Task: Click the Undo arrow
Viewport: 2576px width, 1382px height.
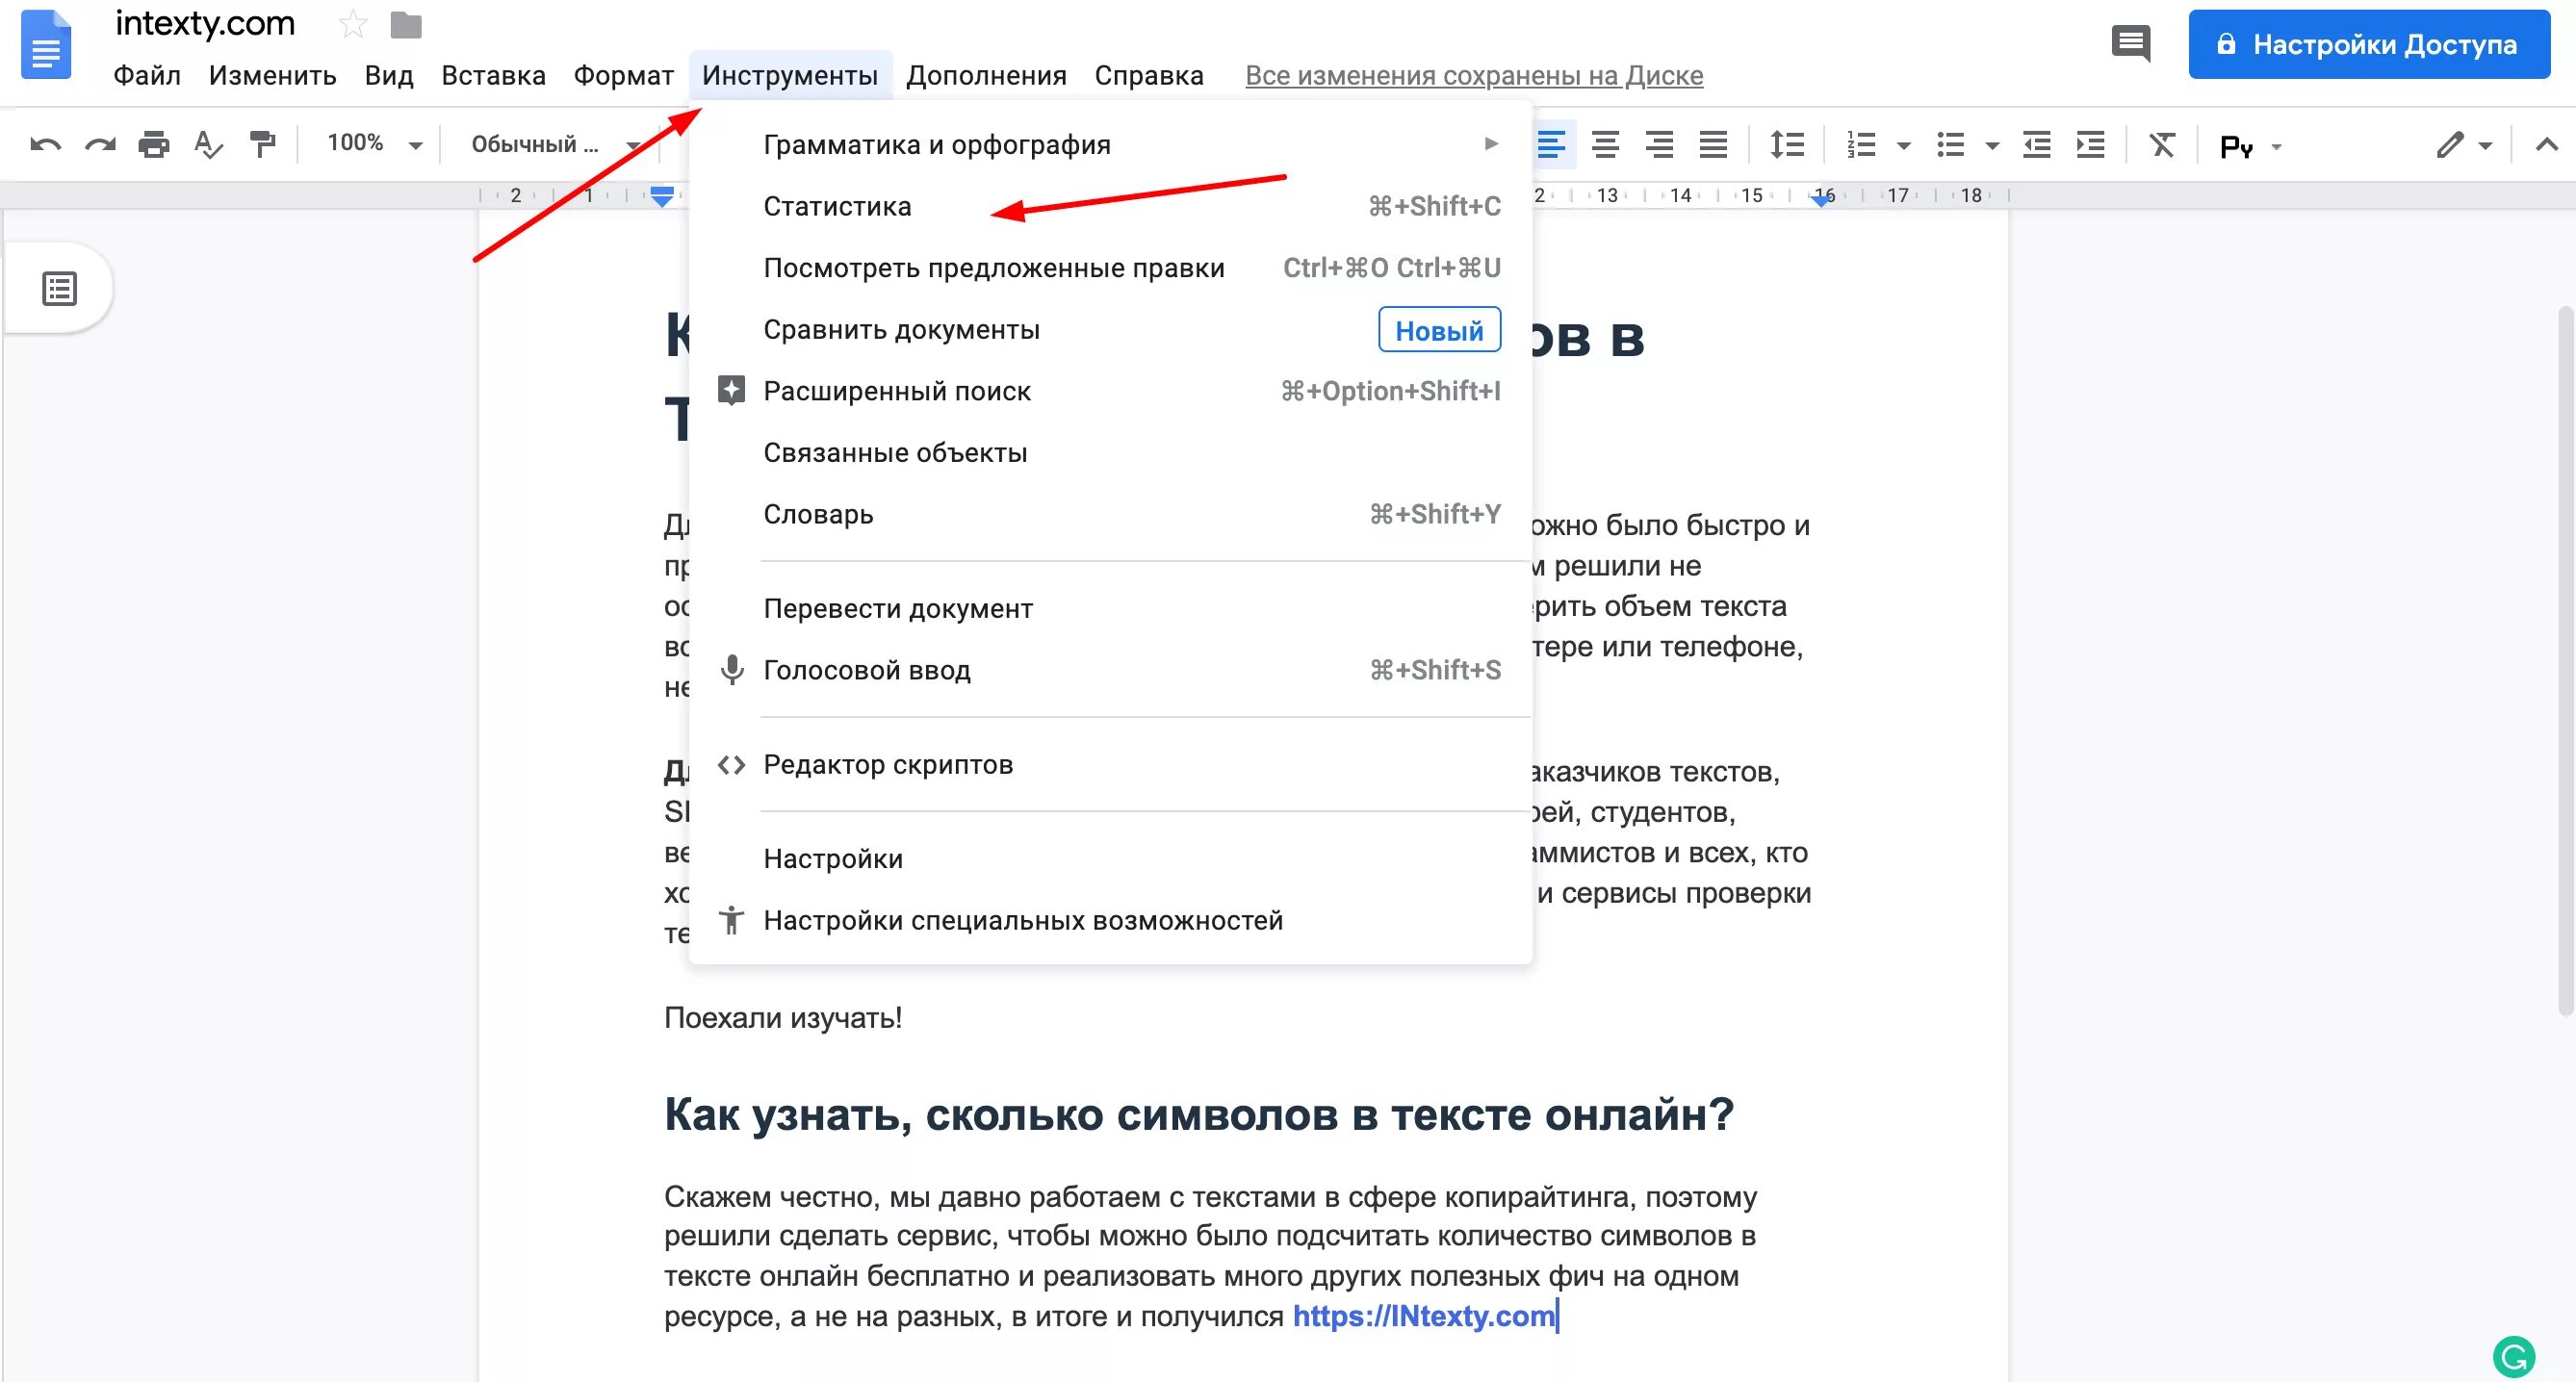Action: tap(46, 145)
